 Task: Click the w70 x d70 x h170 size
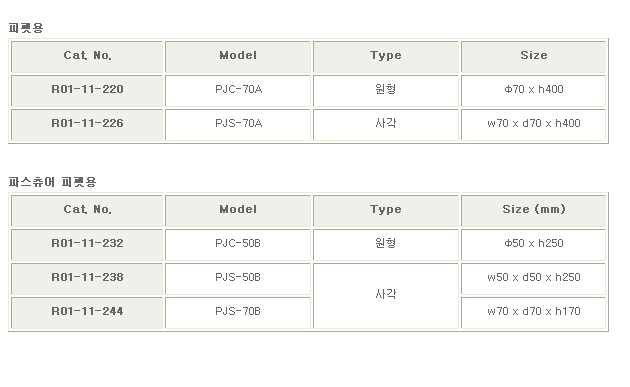(533, 313)
